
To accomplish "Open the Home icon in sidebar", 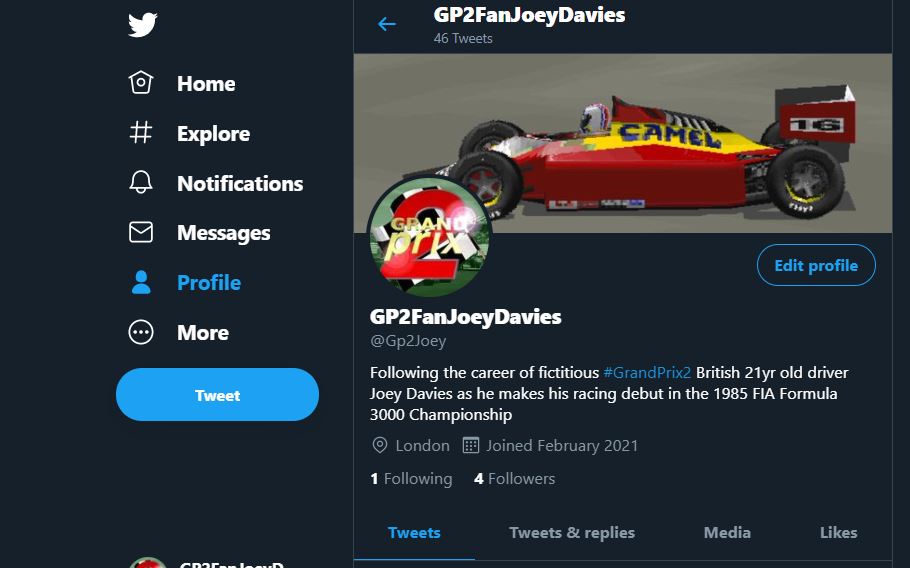I will 141,83.
